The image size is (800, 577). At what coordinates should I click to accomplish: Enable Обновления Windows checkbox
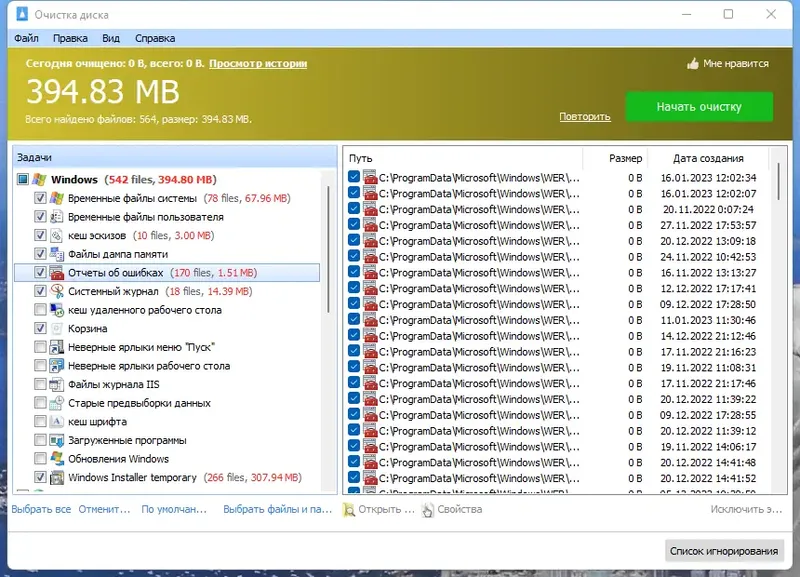click(x=40, y=459)
